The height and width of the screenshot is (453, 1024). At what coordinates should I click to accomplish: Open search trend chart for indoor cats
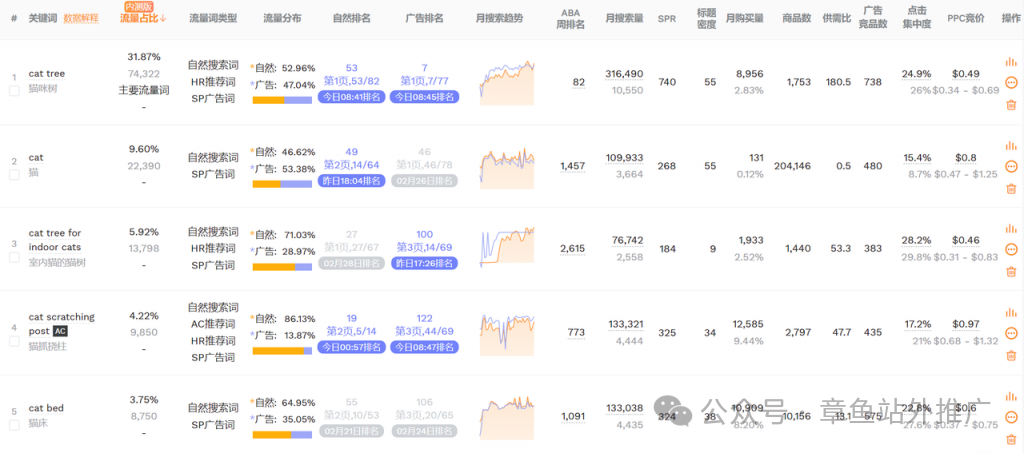point(507,247)
